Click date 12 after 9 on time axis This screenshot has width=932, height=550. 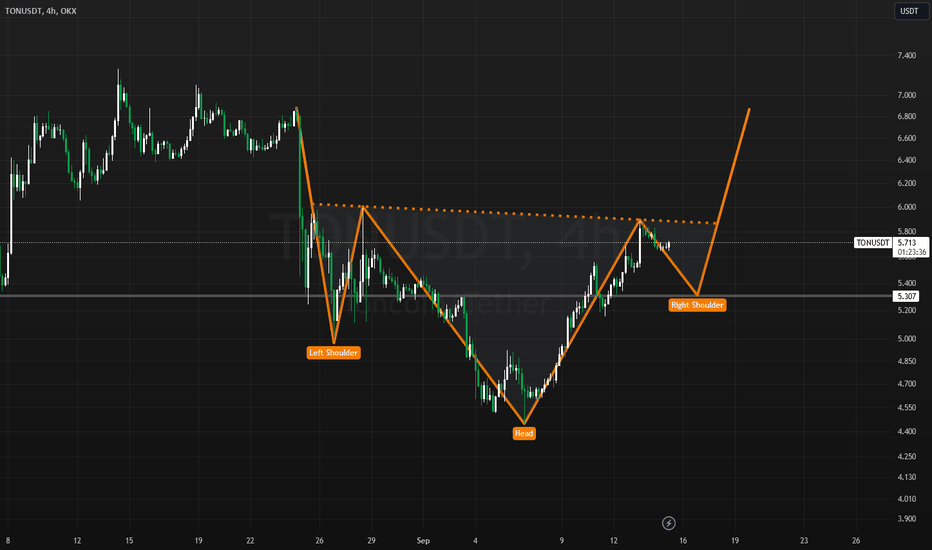pyautogui.click(x=613, y=540)
